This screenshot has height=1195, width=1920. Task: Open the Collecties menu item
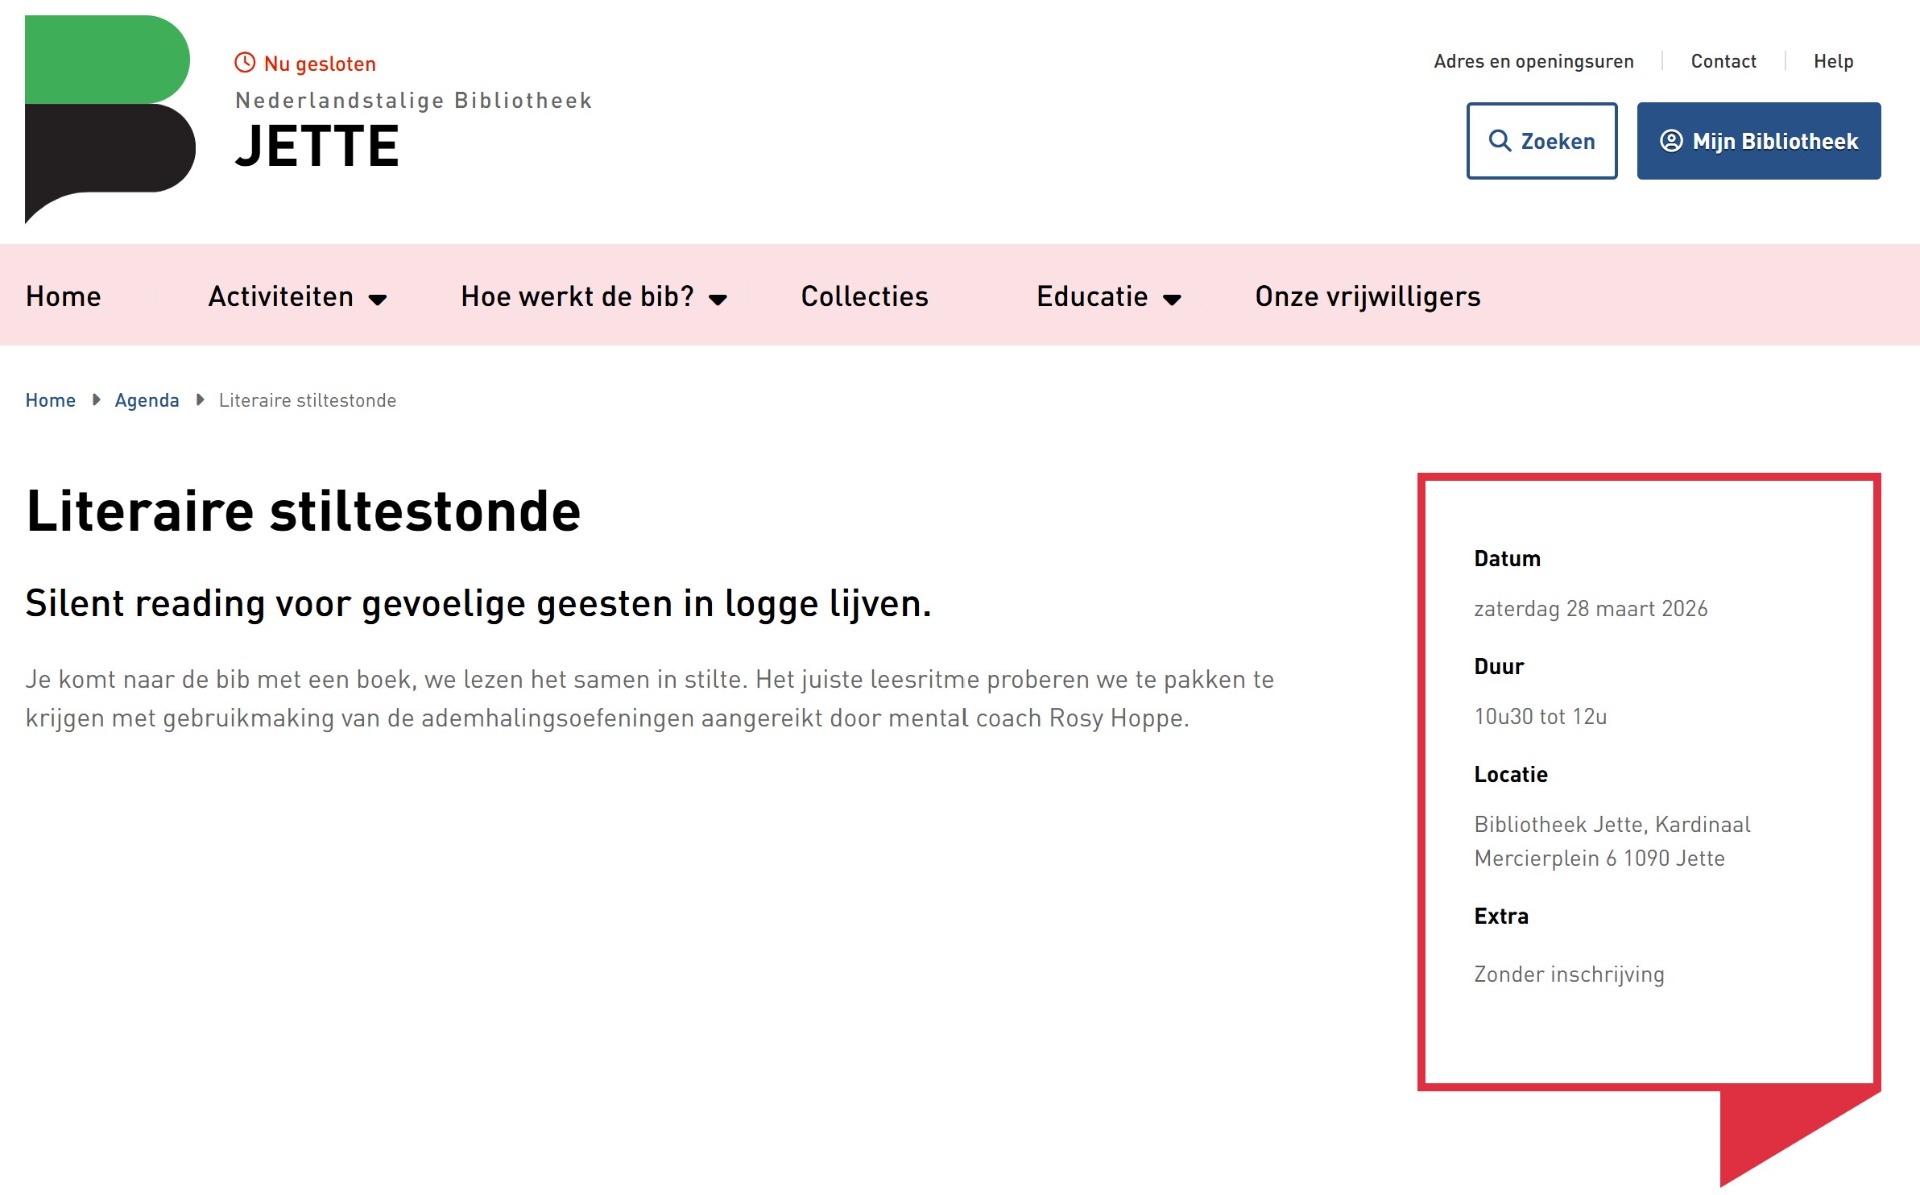[864, 297]
